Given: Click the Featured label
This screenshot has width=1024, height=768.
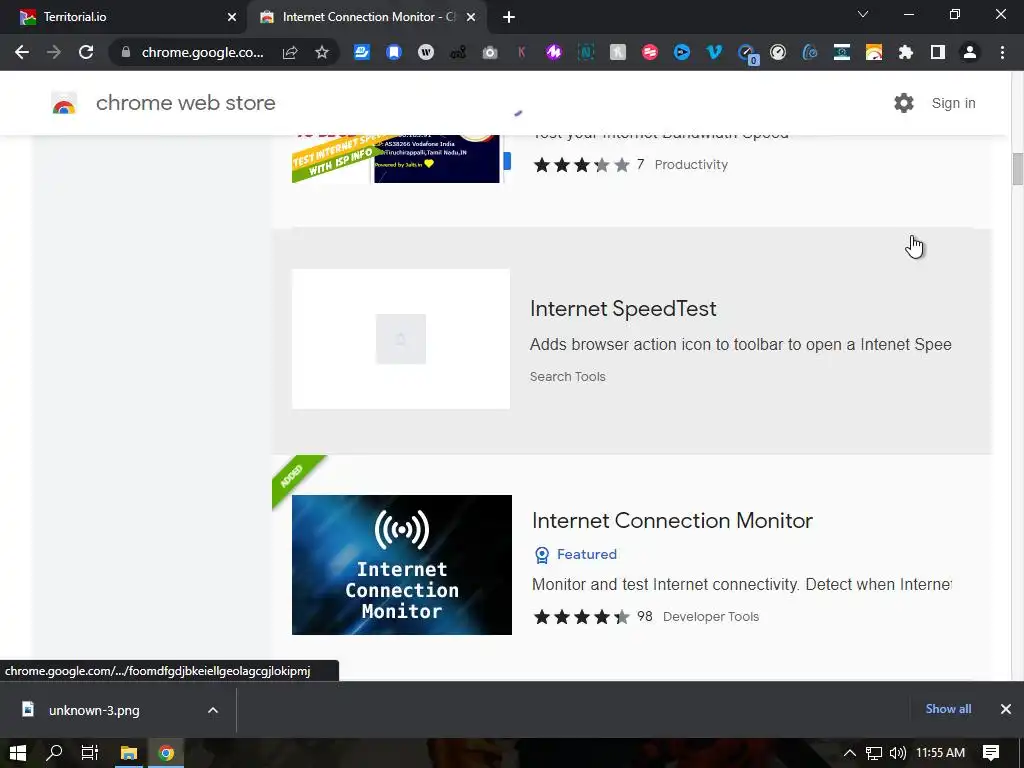Looking at the screenshot, I should [x=586, y=554].
